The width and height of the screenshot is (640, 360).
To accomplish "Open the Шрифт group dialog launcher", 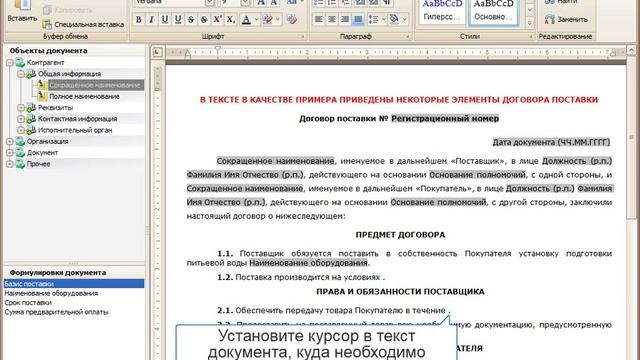I will (x=303, y=36).
